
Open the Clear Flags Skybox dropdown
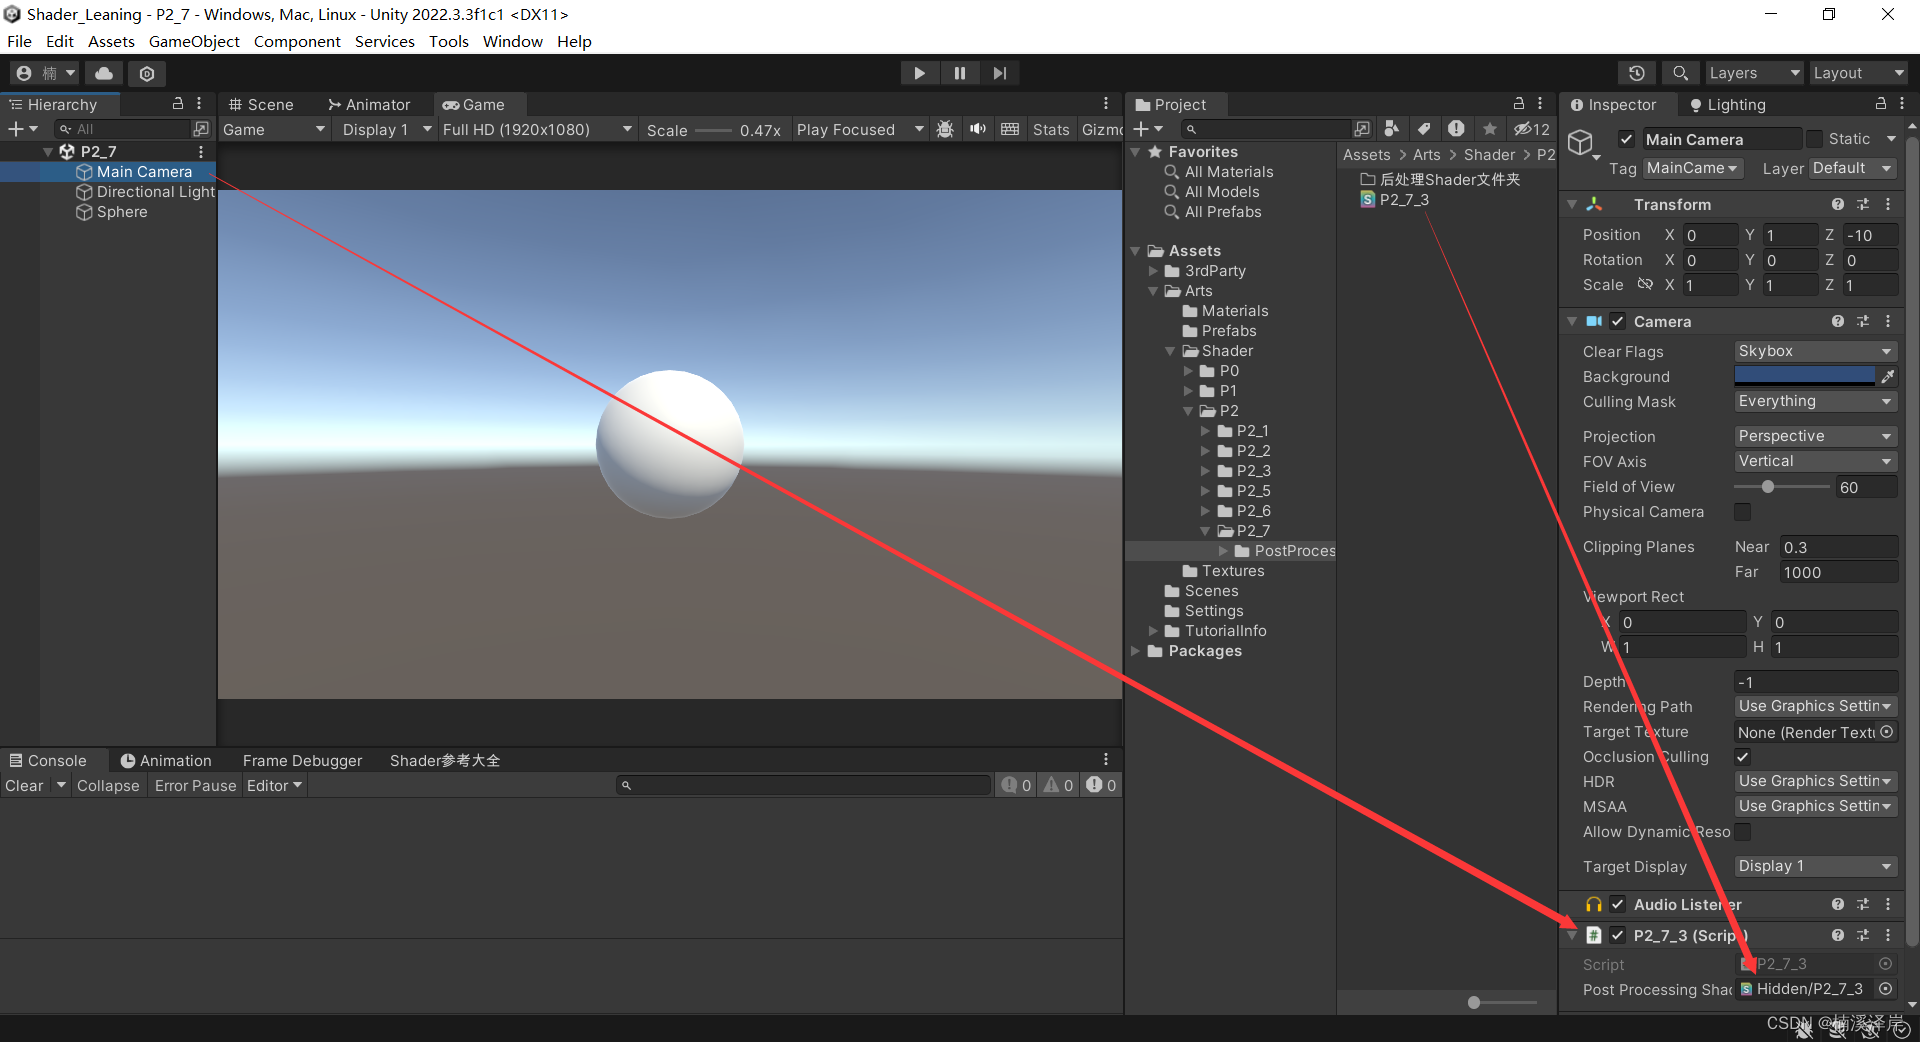1814,351
